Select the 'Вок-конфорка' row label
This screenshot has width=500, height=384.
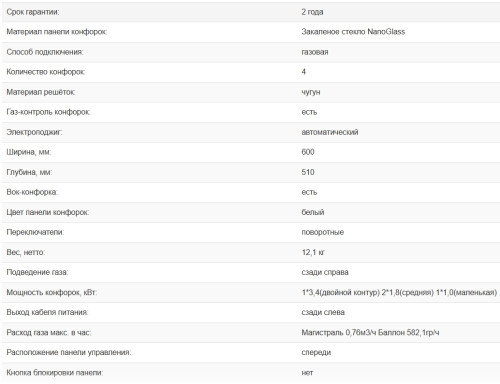[32, 192]
